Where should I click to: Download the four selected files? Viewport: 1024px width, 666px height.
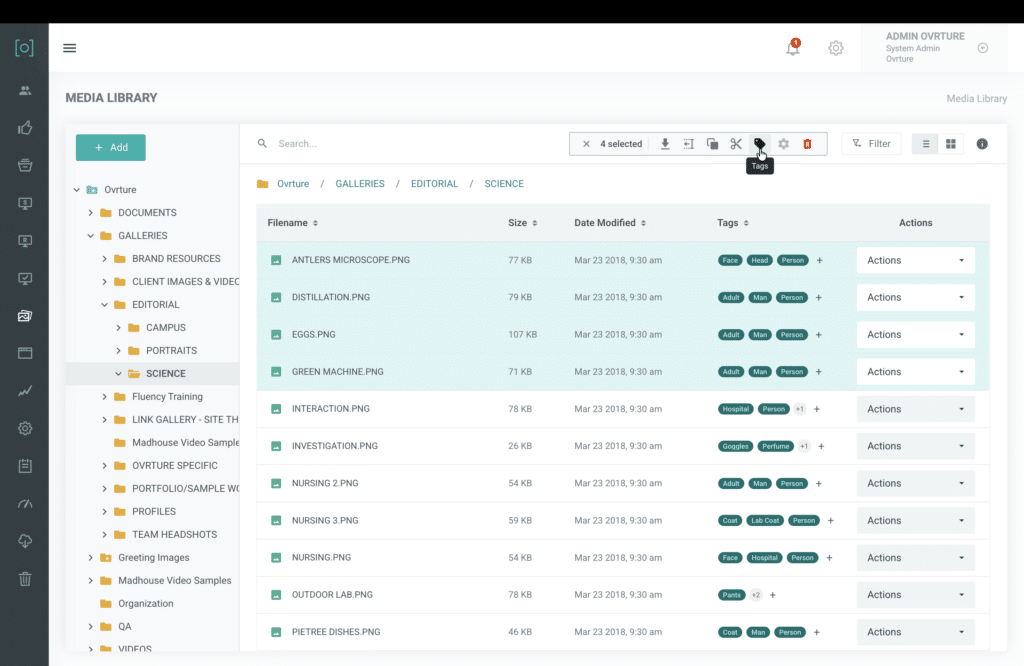(664, 144)
